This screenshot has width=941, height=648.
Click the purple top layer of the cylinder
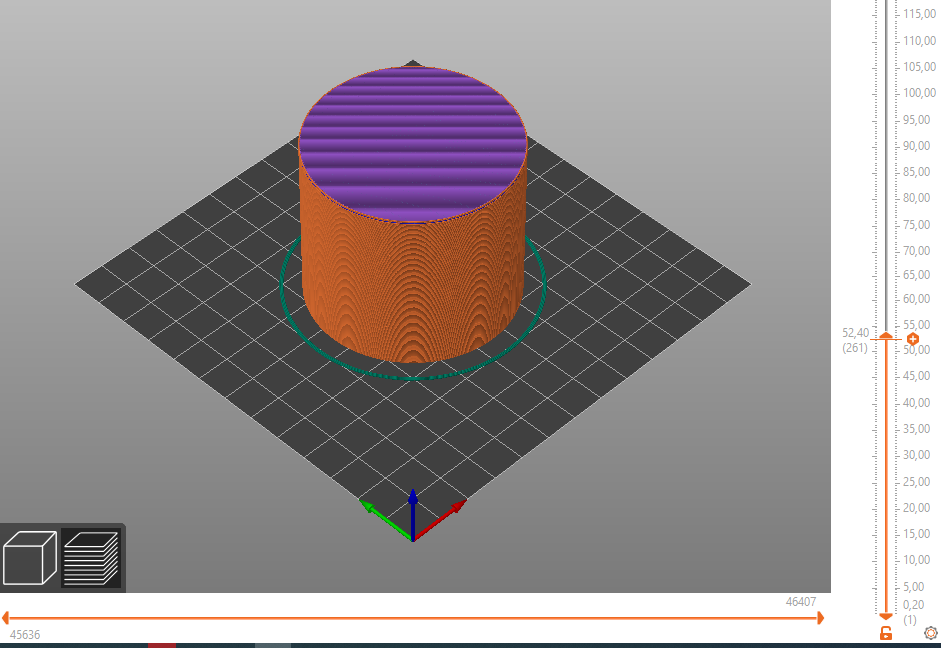[413, 144]
